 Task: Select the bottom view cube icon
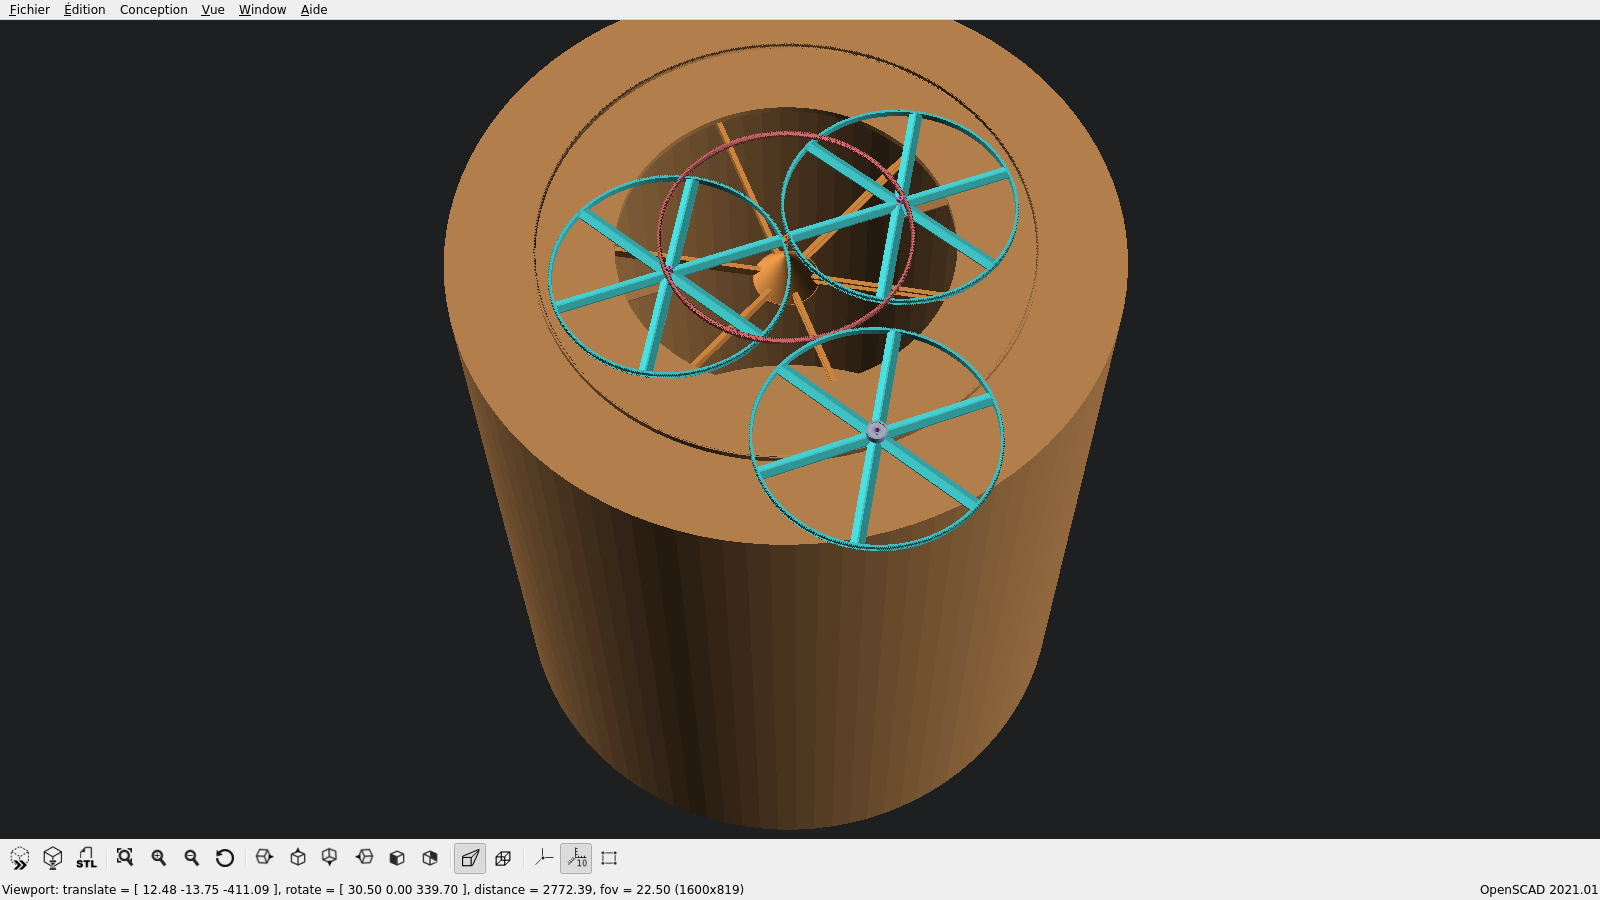click(x=330, y=858)
